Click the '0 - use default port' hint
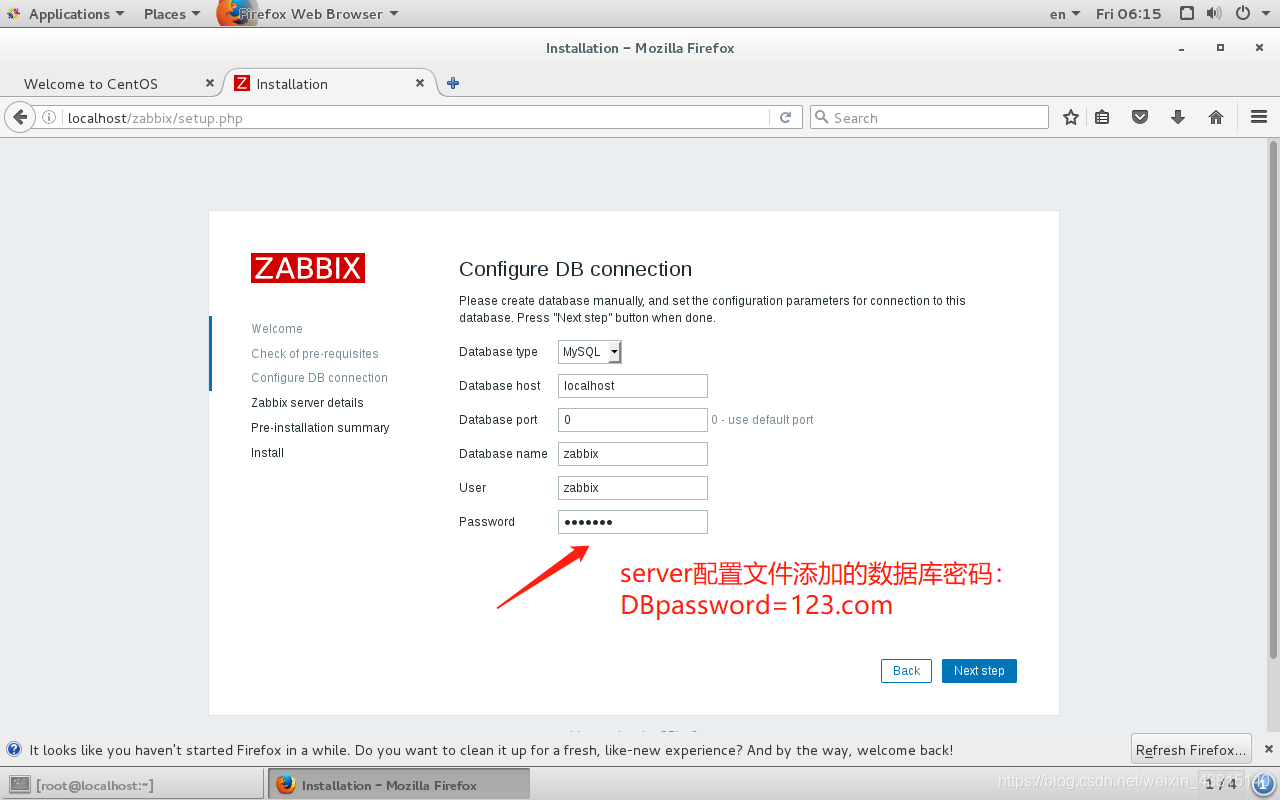This screenshot has height=800, width=1280. (x=762, y=420)
